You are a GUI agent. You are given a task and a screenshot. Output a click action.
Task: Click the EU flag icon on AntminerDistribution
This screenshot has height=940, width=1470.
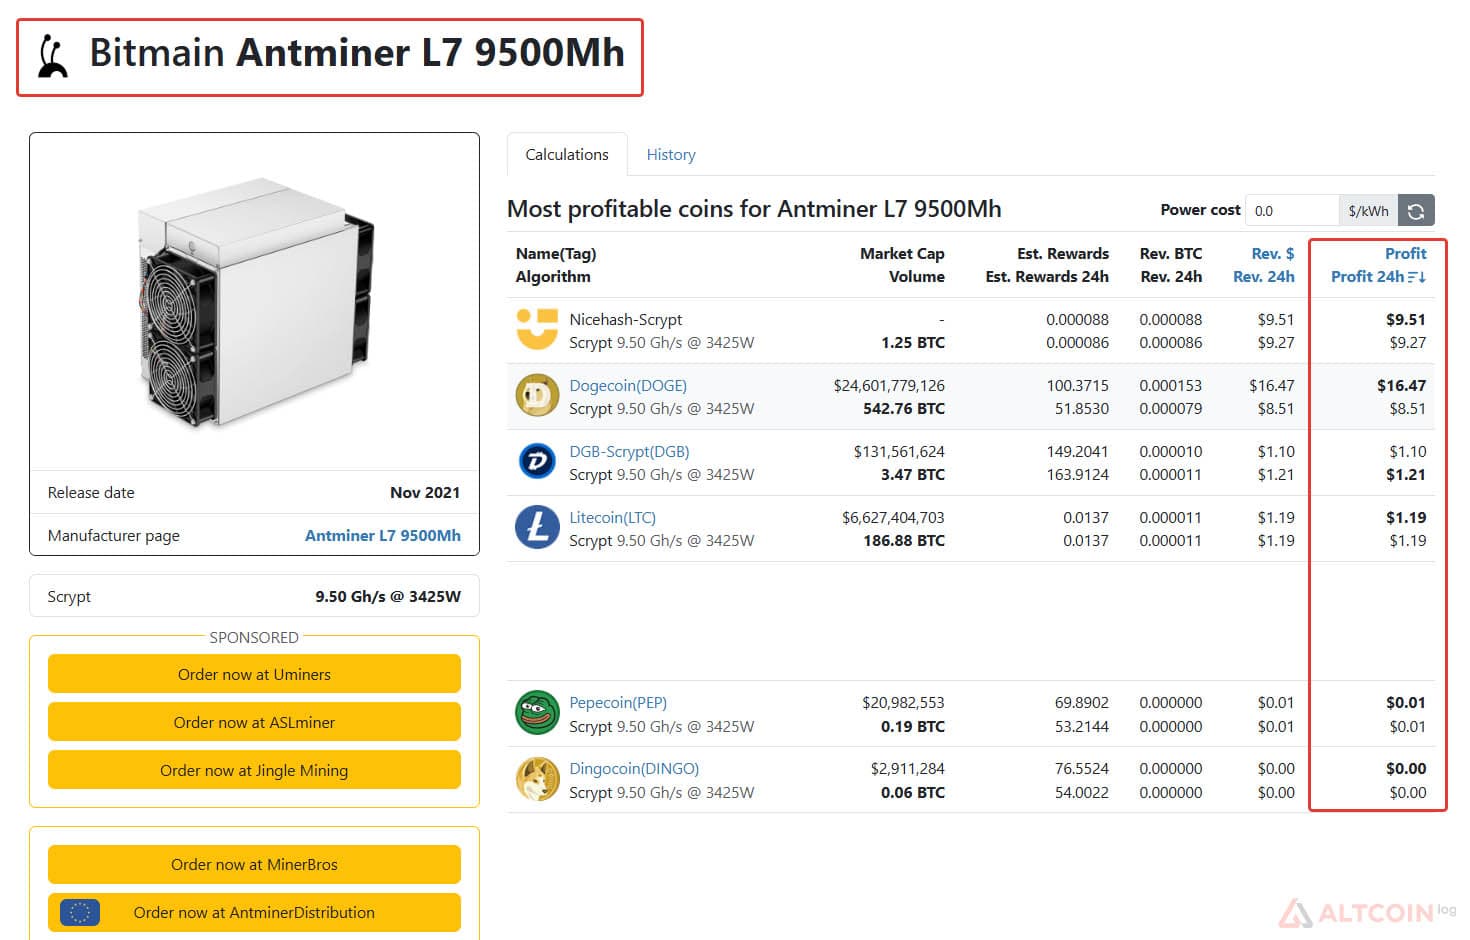coord(80,912)
